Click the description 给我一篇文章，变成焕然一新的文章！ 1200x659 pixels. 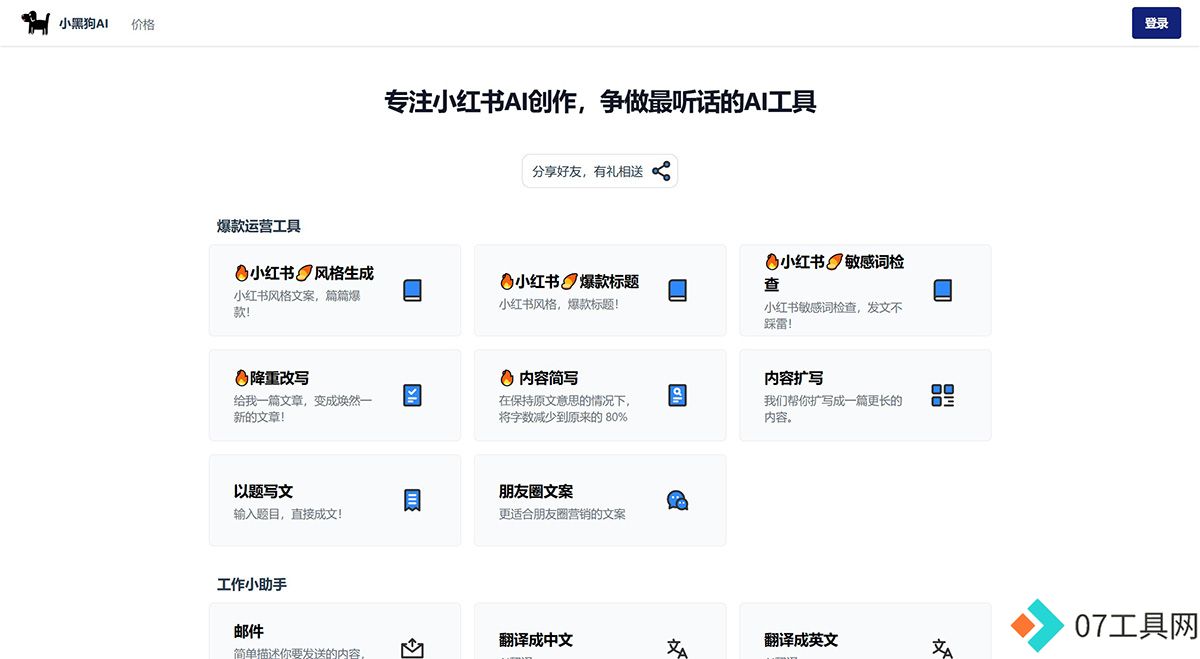pyautogui.click(x=303, y=408)
